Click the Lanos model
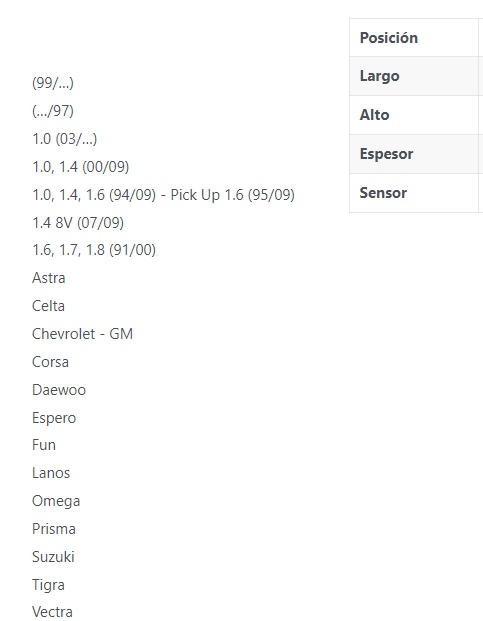483x621 pixels. (x=51, y=473)
